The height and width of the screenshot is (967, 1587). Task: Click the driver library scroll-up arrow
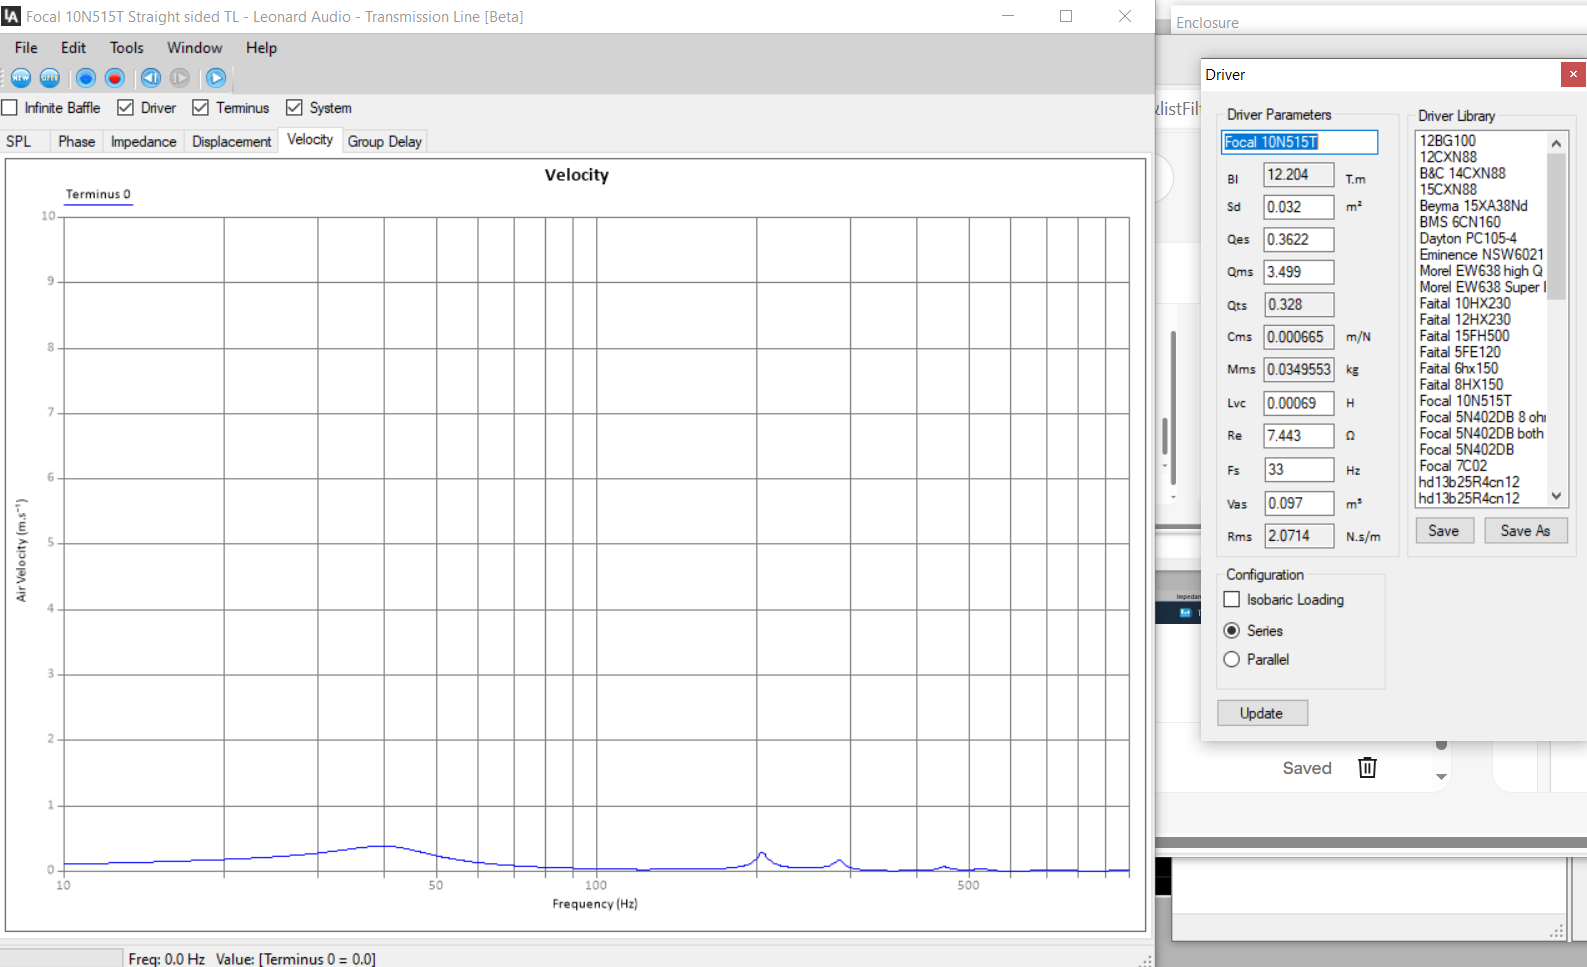(x=1556, y=143)
